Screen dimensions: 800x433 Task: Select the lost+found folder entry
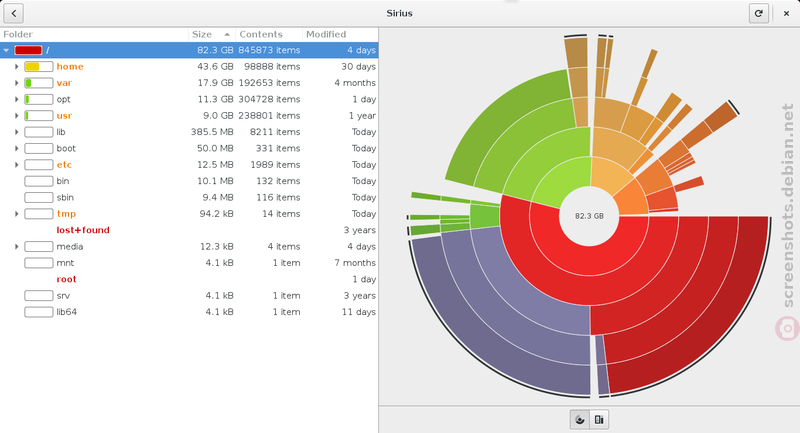tap(83, 230)
